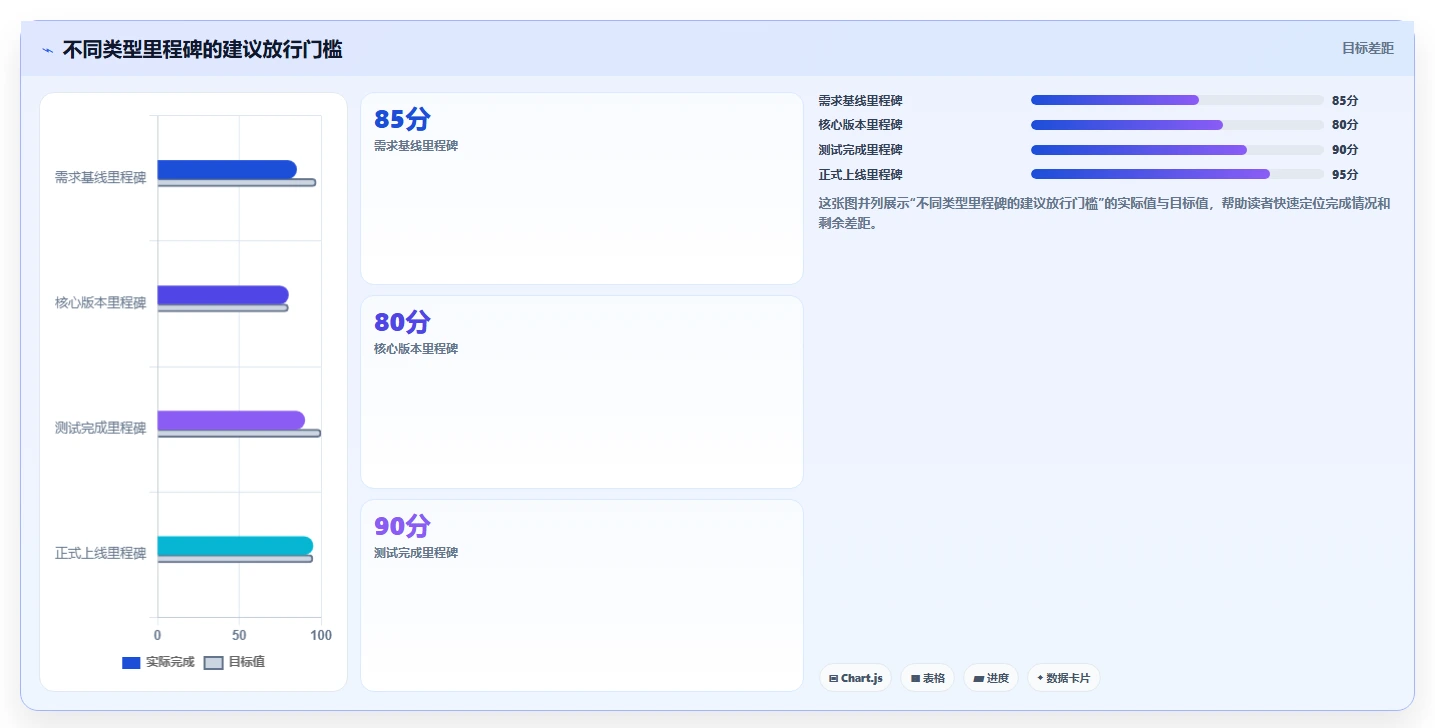Click the 95分 value in progress list
1435x728 pixels.
1345,174
